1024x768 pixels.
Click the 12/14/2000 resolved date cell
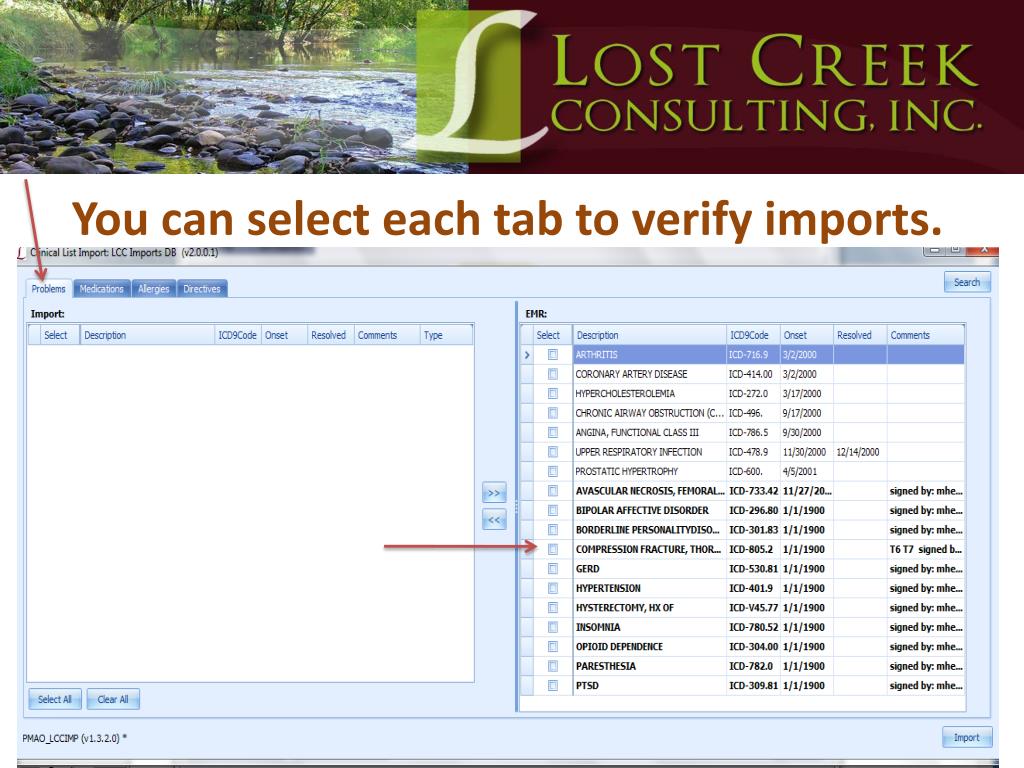coord(860,452)
